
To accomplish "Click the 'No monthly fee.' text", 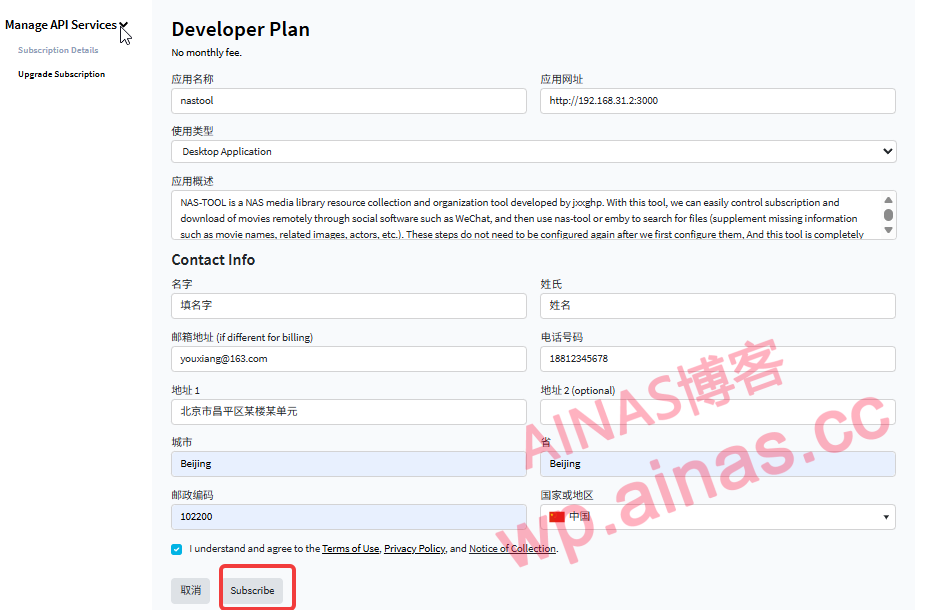I will click(207, 53).
